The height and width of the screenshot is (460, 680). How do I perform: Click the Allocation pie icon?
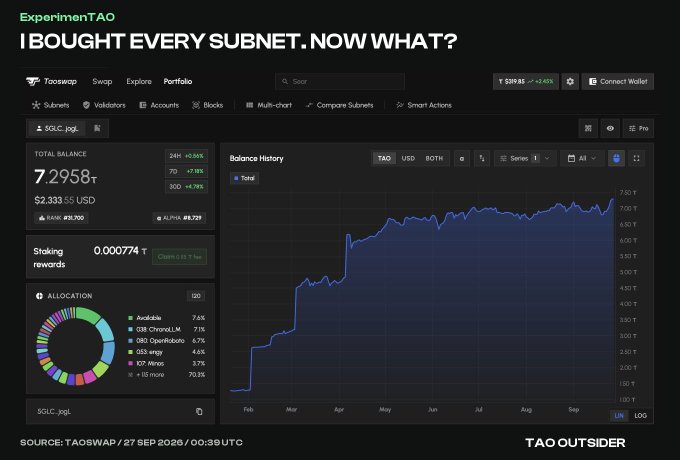coord(39,296)
